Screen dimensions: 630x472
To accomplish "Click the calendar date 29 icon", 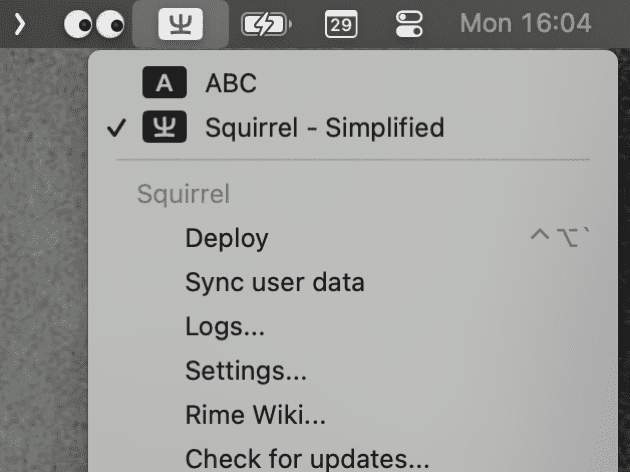I will point(341,23).
